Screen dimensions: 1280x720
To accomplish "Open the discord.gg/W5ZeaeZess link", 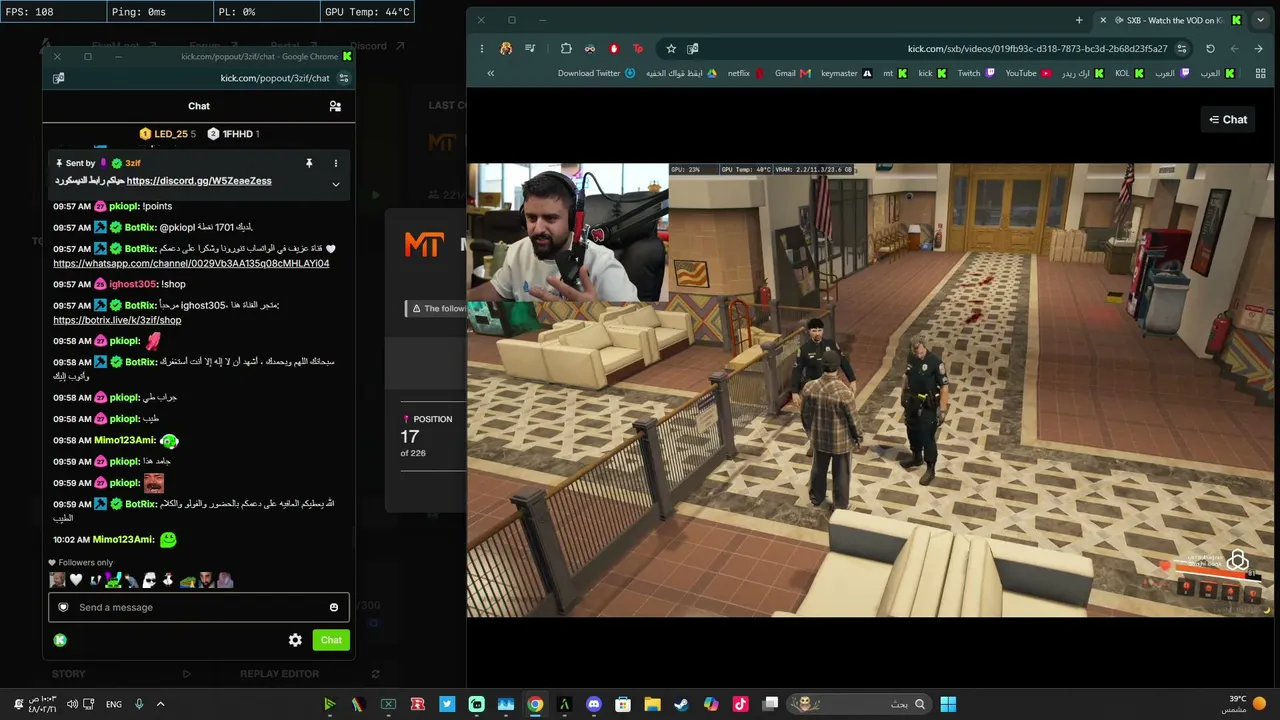I will (199, 181).
